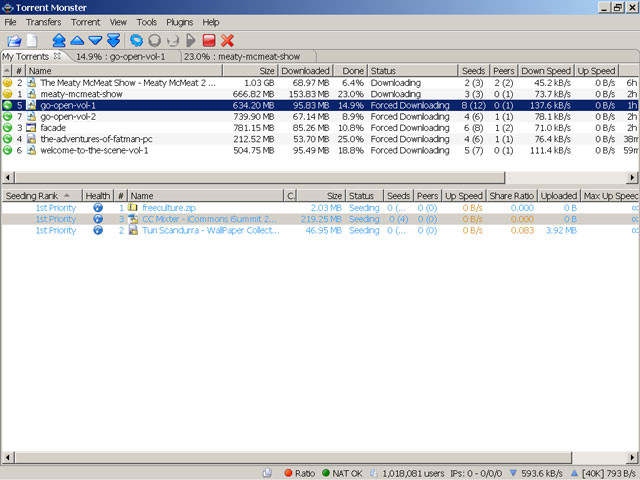Move torrent up with single up arrow

(77, 40)
